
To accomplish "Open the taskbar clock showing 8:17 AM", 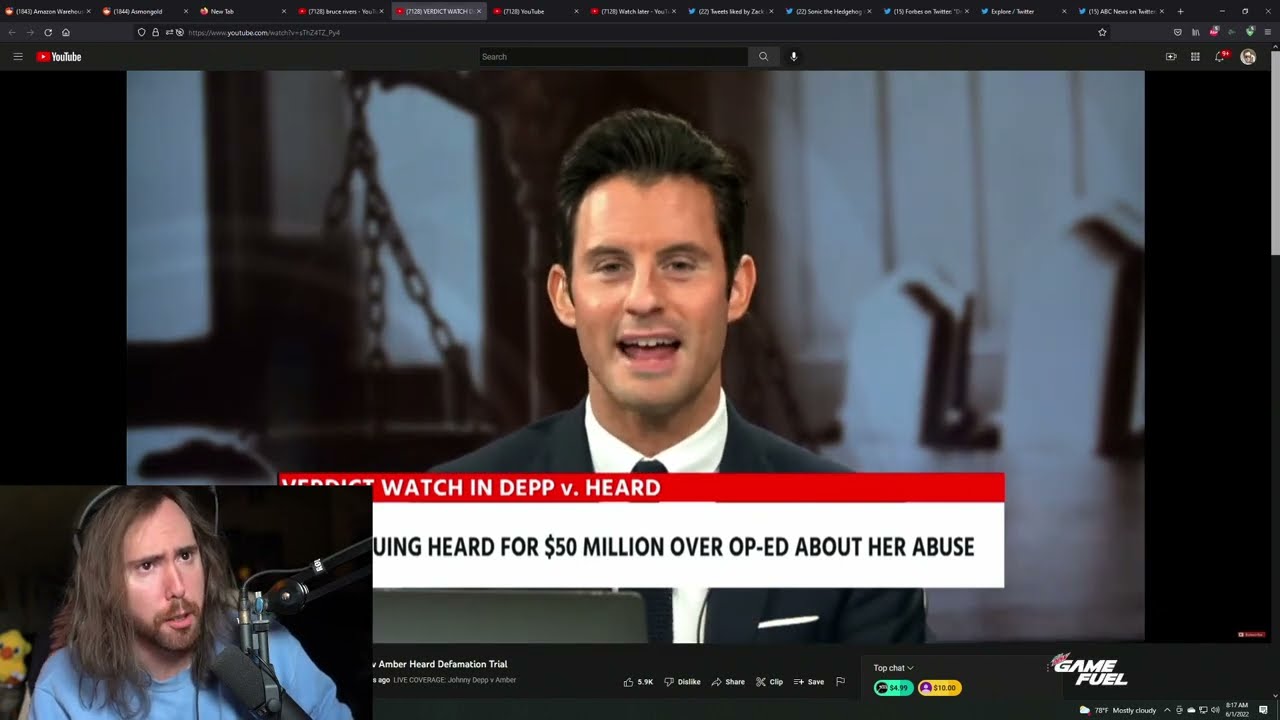I will point(1237,710).
